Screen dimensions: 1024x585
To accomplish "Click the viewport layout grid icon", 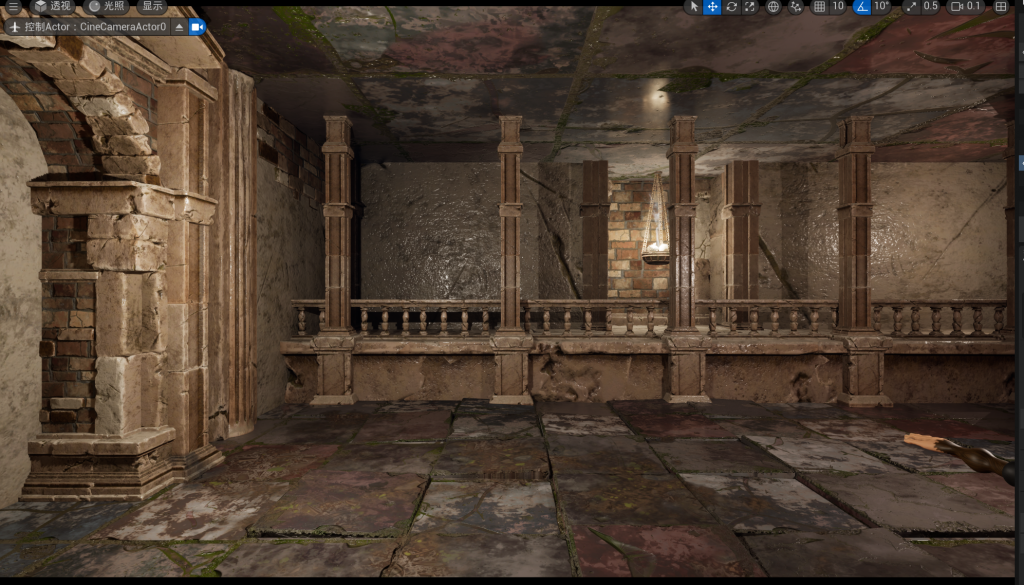I will [1001, 6].
